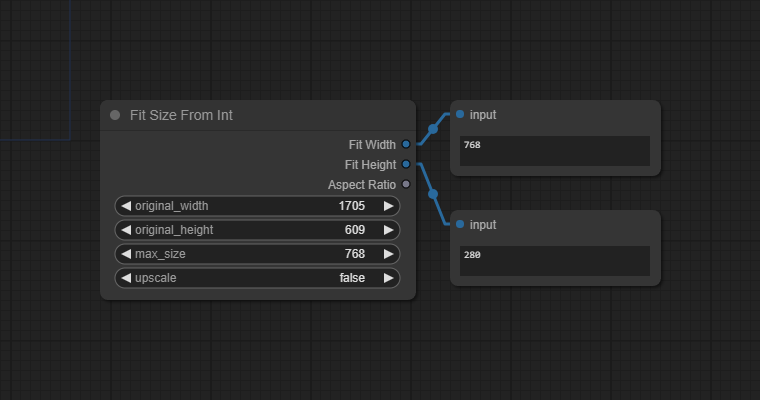Increase original_height with right arrow

(388, 230)
